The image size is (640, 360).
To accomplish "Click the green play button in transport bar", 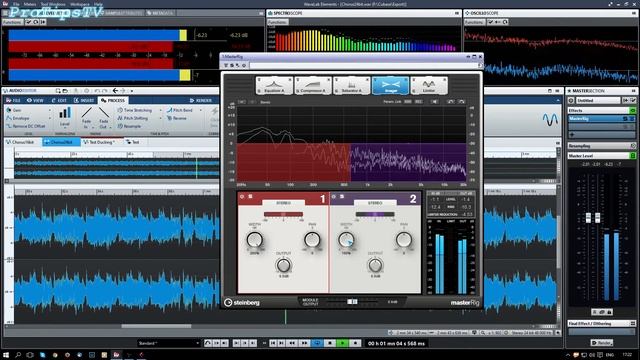I will pyautogui.click(x=342, y=343).
